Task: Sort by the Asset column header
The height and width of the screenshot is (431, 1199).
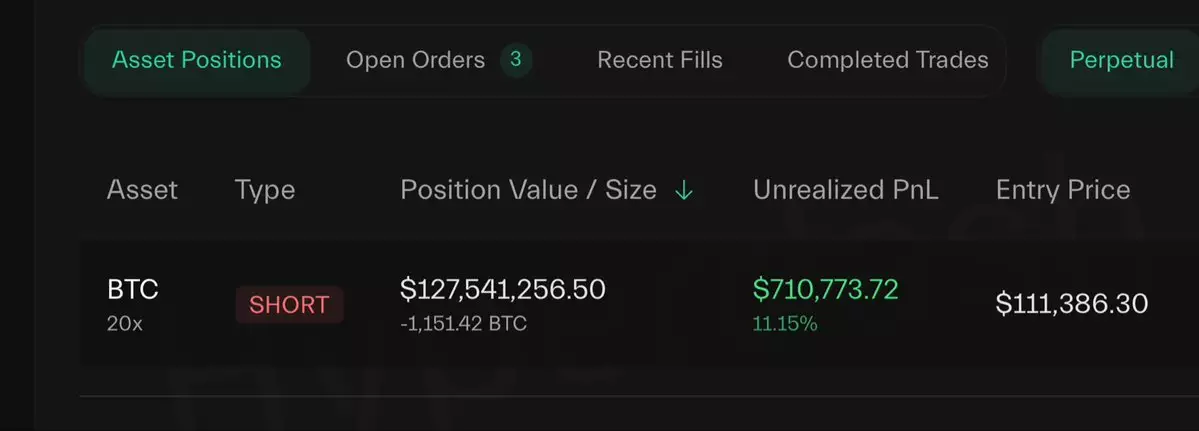Action: (142, 190)
